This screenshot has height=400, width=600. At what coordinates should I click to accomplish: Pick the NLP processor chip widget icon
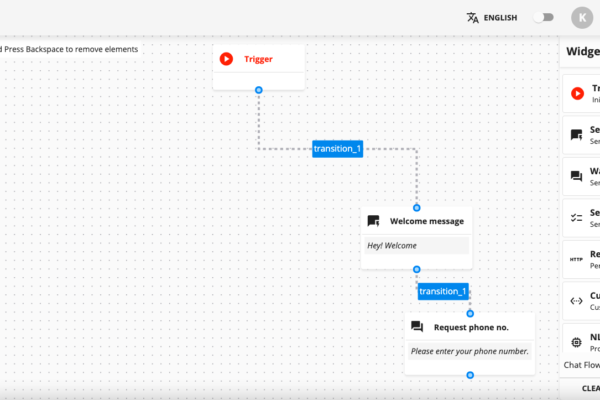coord(576,342)
